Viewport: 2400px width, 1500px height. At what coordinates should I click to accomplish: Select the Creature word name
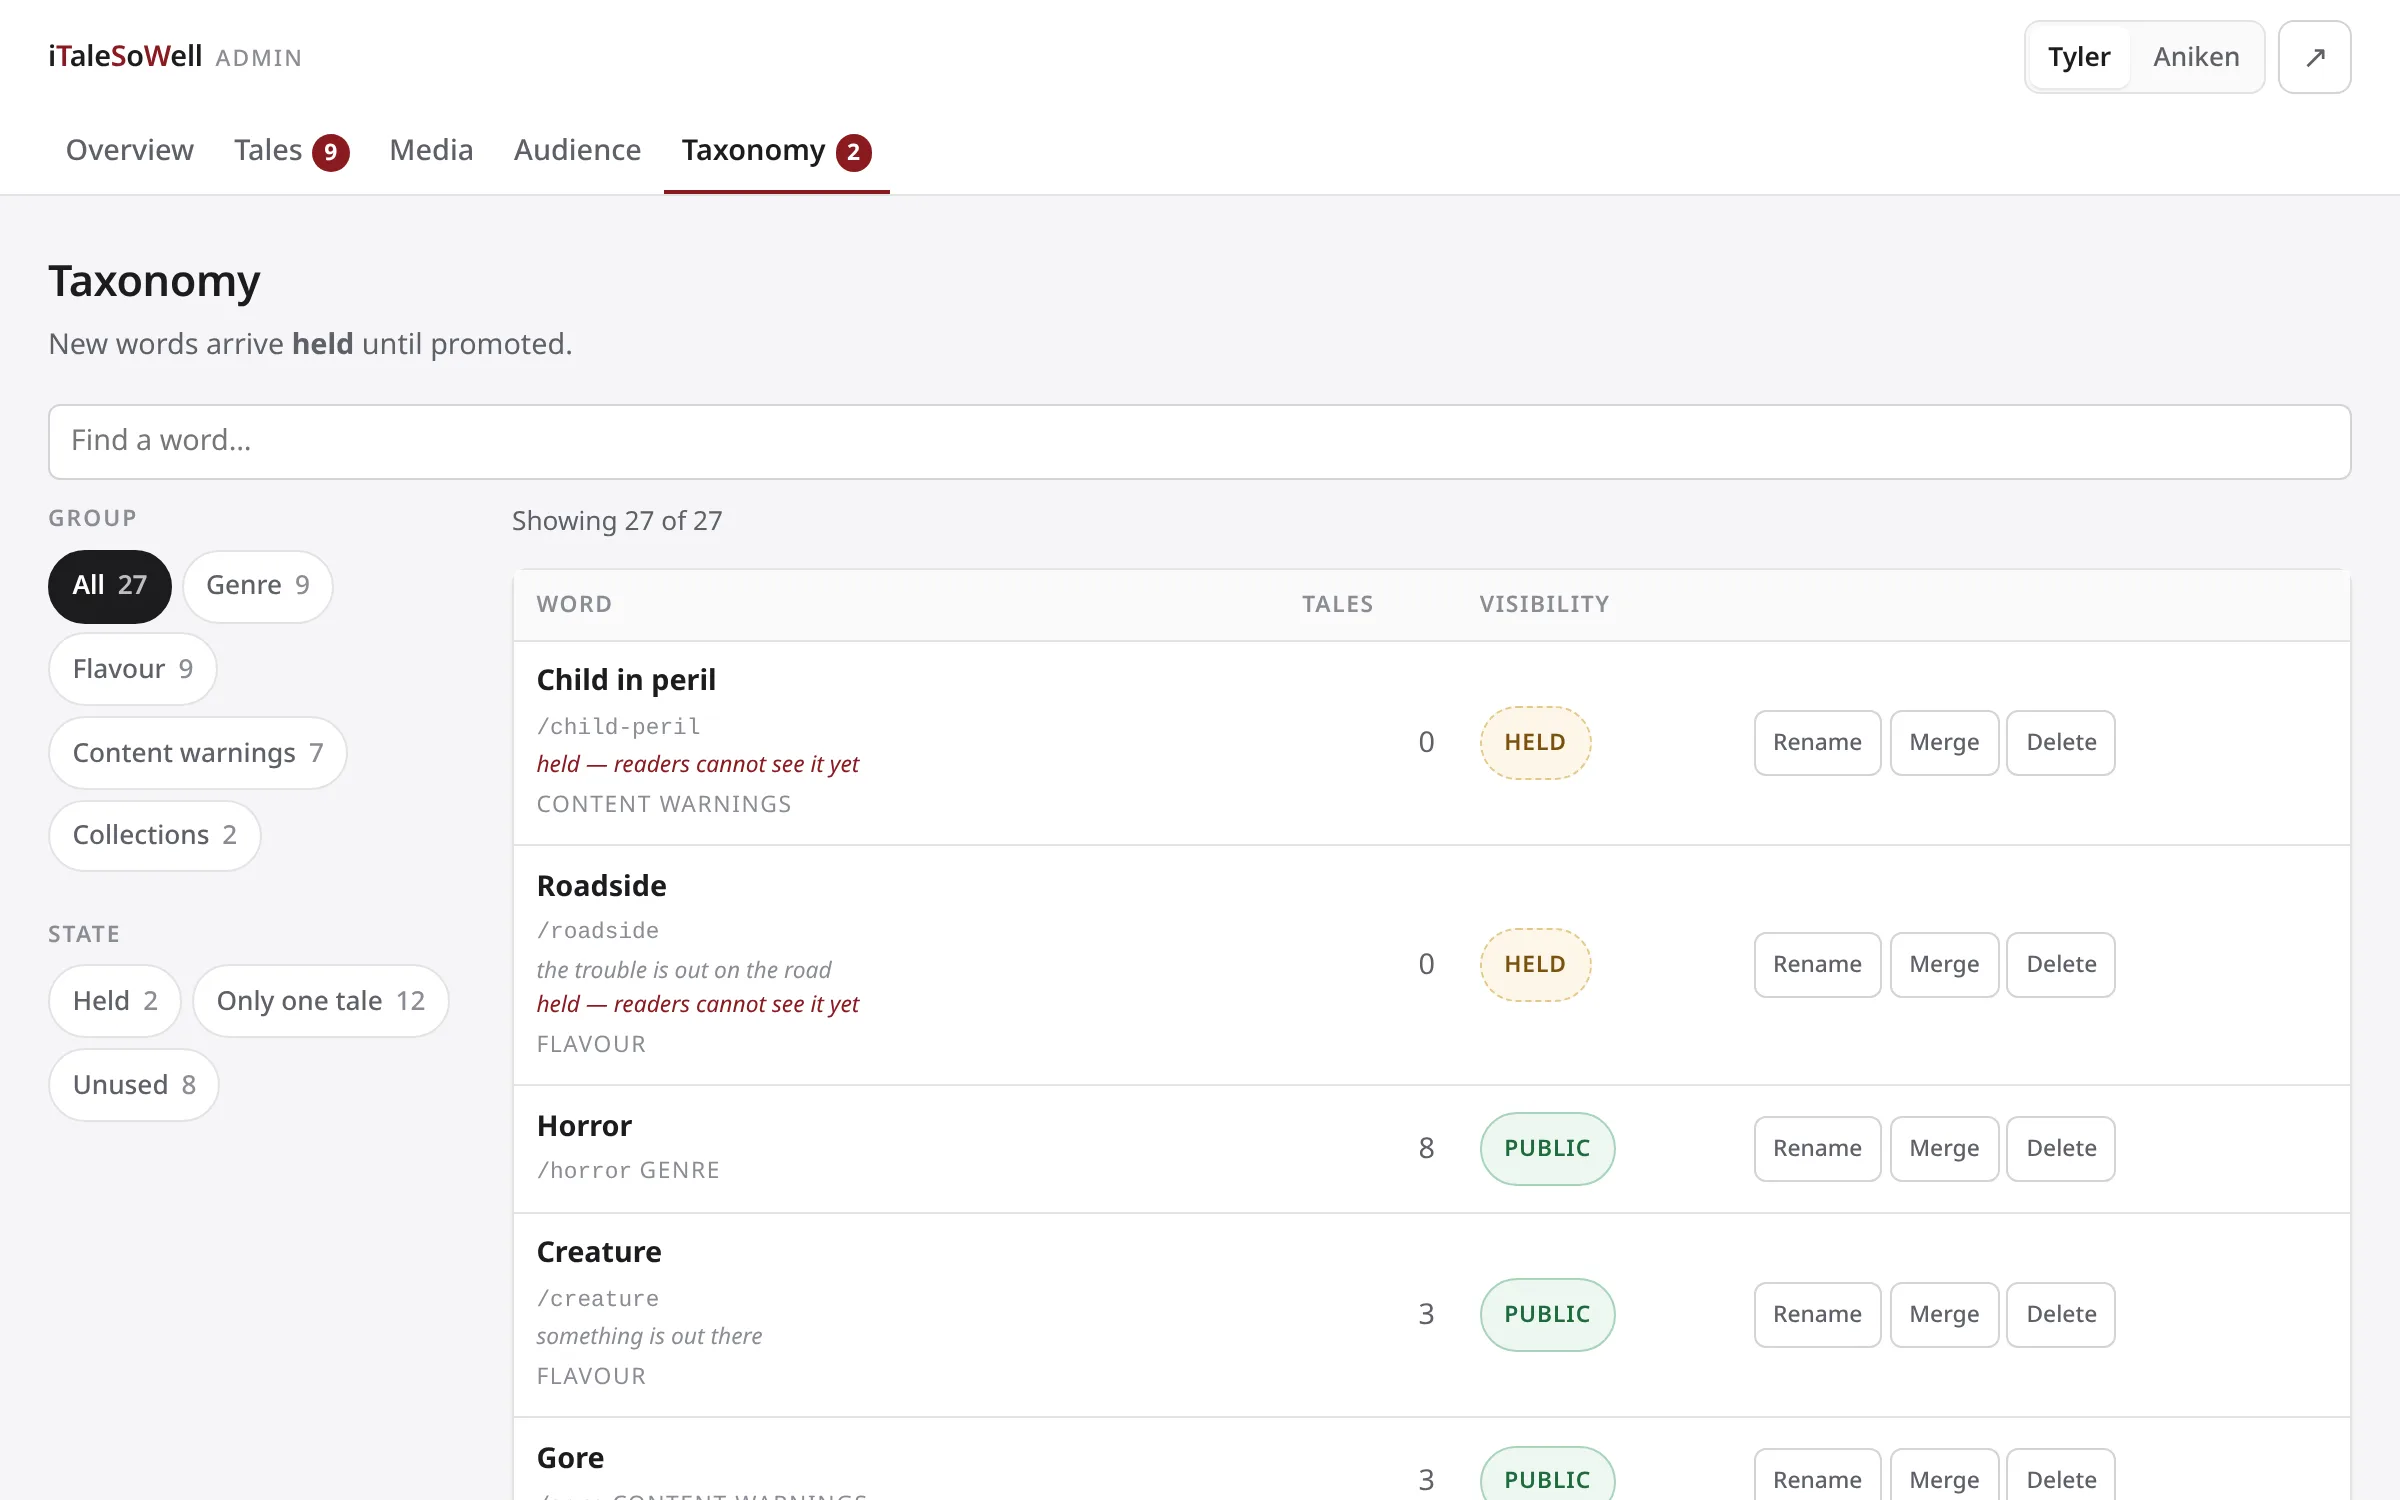[599, 1252]
